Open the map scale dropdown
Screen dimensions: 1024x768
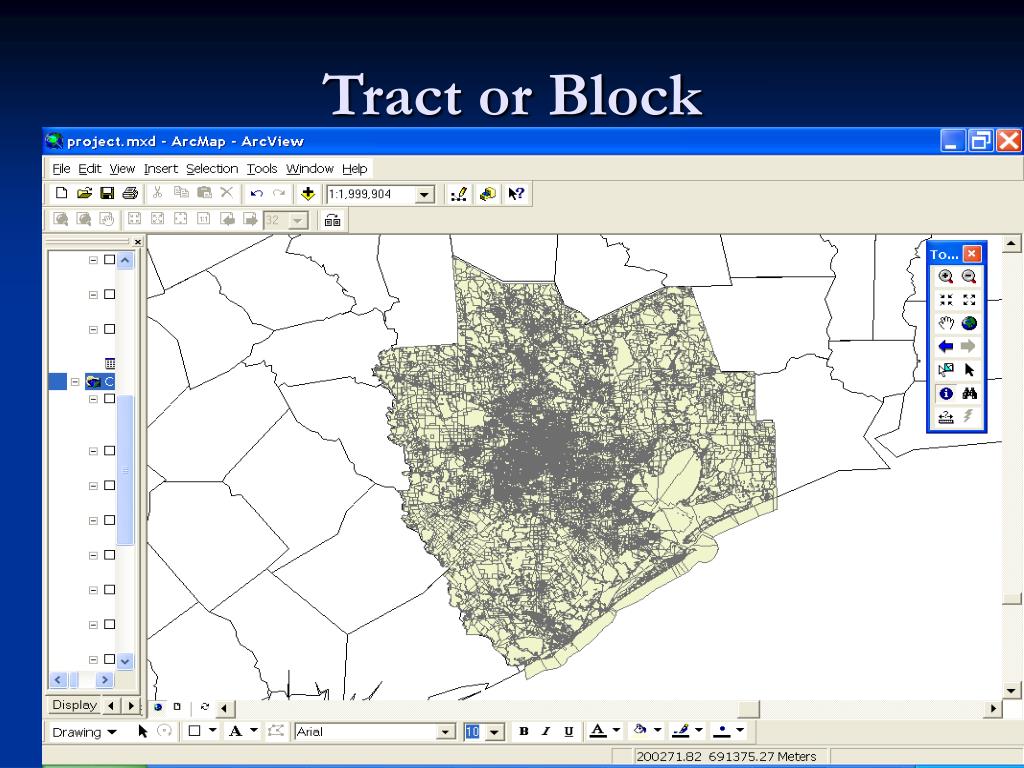424,195
